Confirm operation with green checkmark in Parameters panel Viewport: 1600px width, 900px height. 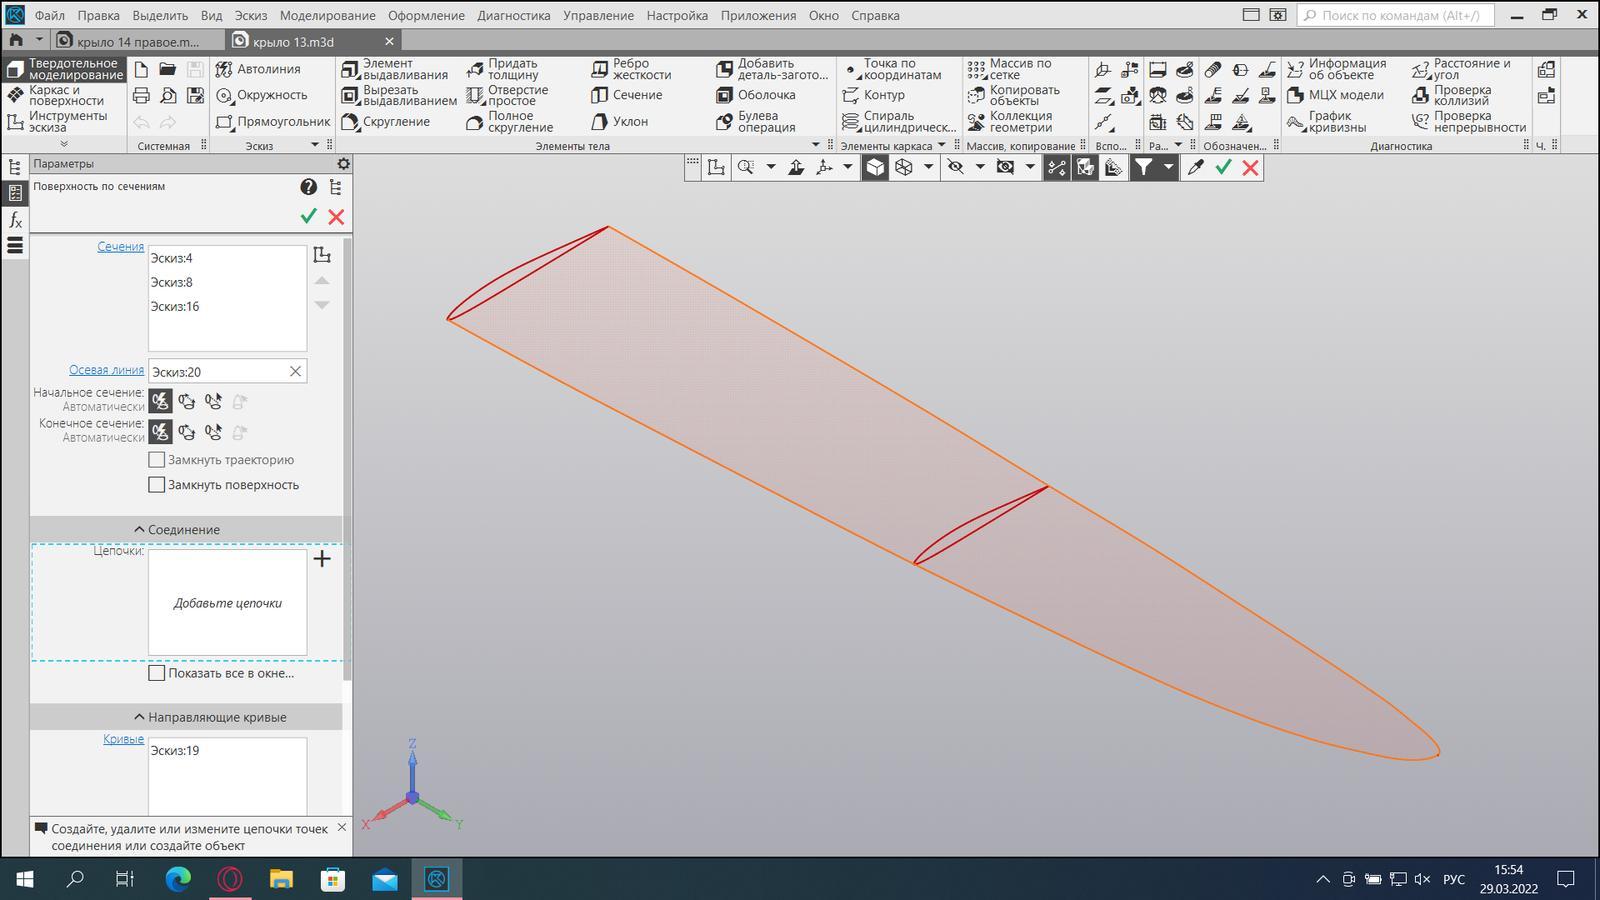tap(308, 216)
